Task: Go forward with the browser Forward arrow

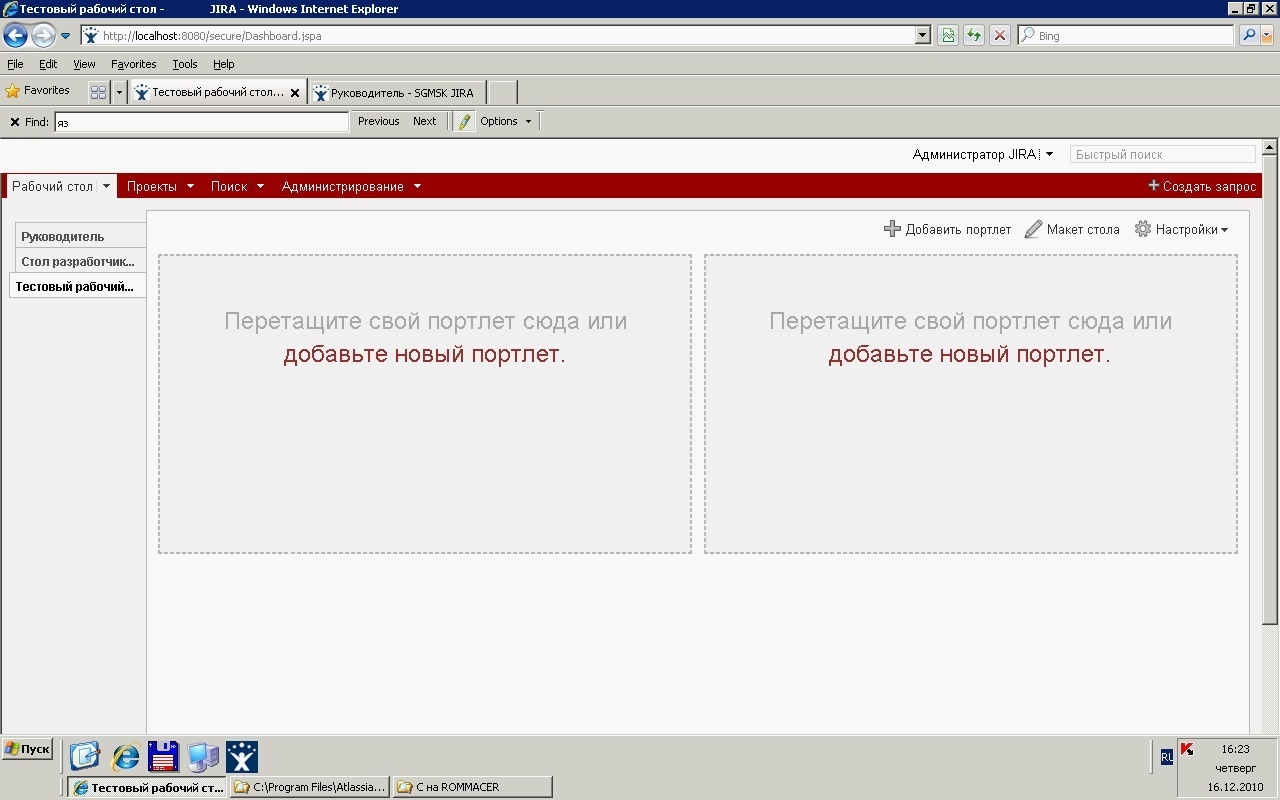Action: (43, 36)
